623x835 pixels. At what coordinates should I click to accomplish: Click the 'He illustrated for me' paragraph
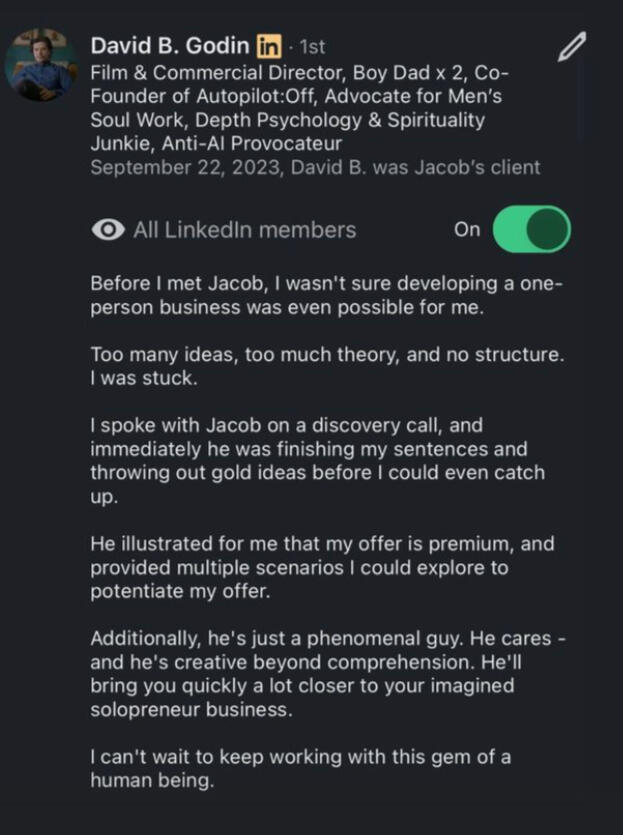[x=320, y=567]
